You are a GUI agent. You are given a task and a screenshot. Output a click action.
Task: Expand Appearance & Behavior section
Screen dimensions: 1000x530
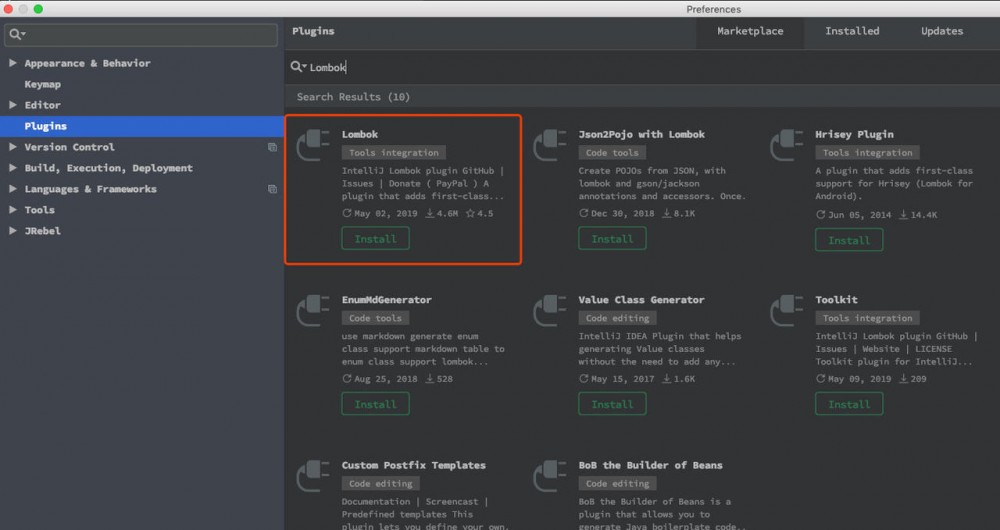click(x=13, y=63)
